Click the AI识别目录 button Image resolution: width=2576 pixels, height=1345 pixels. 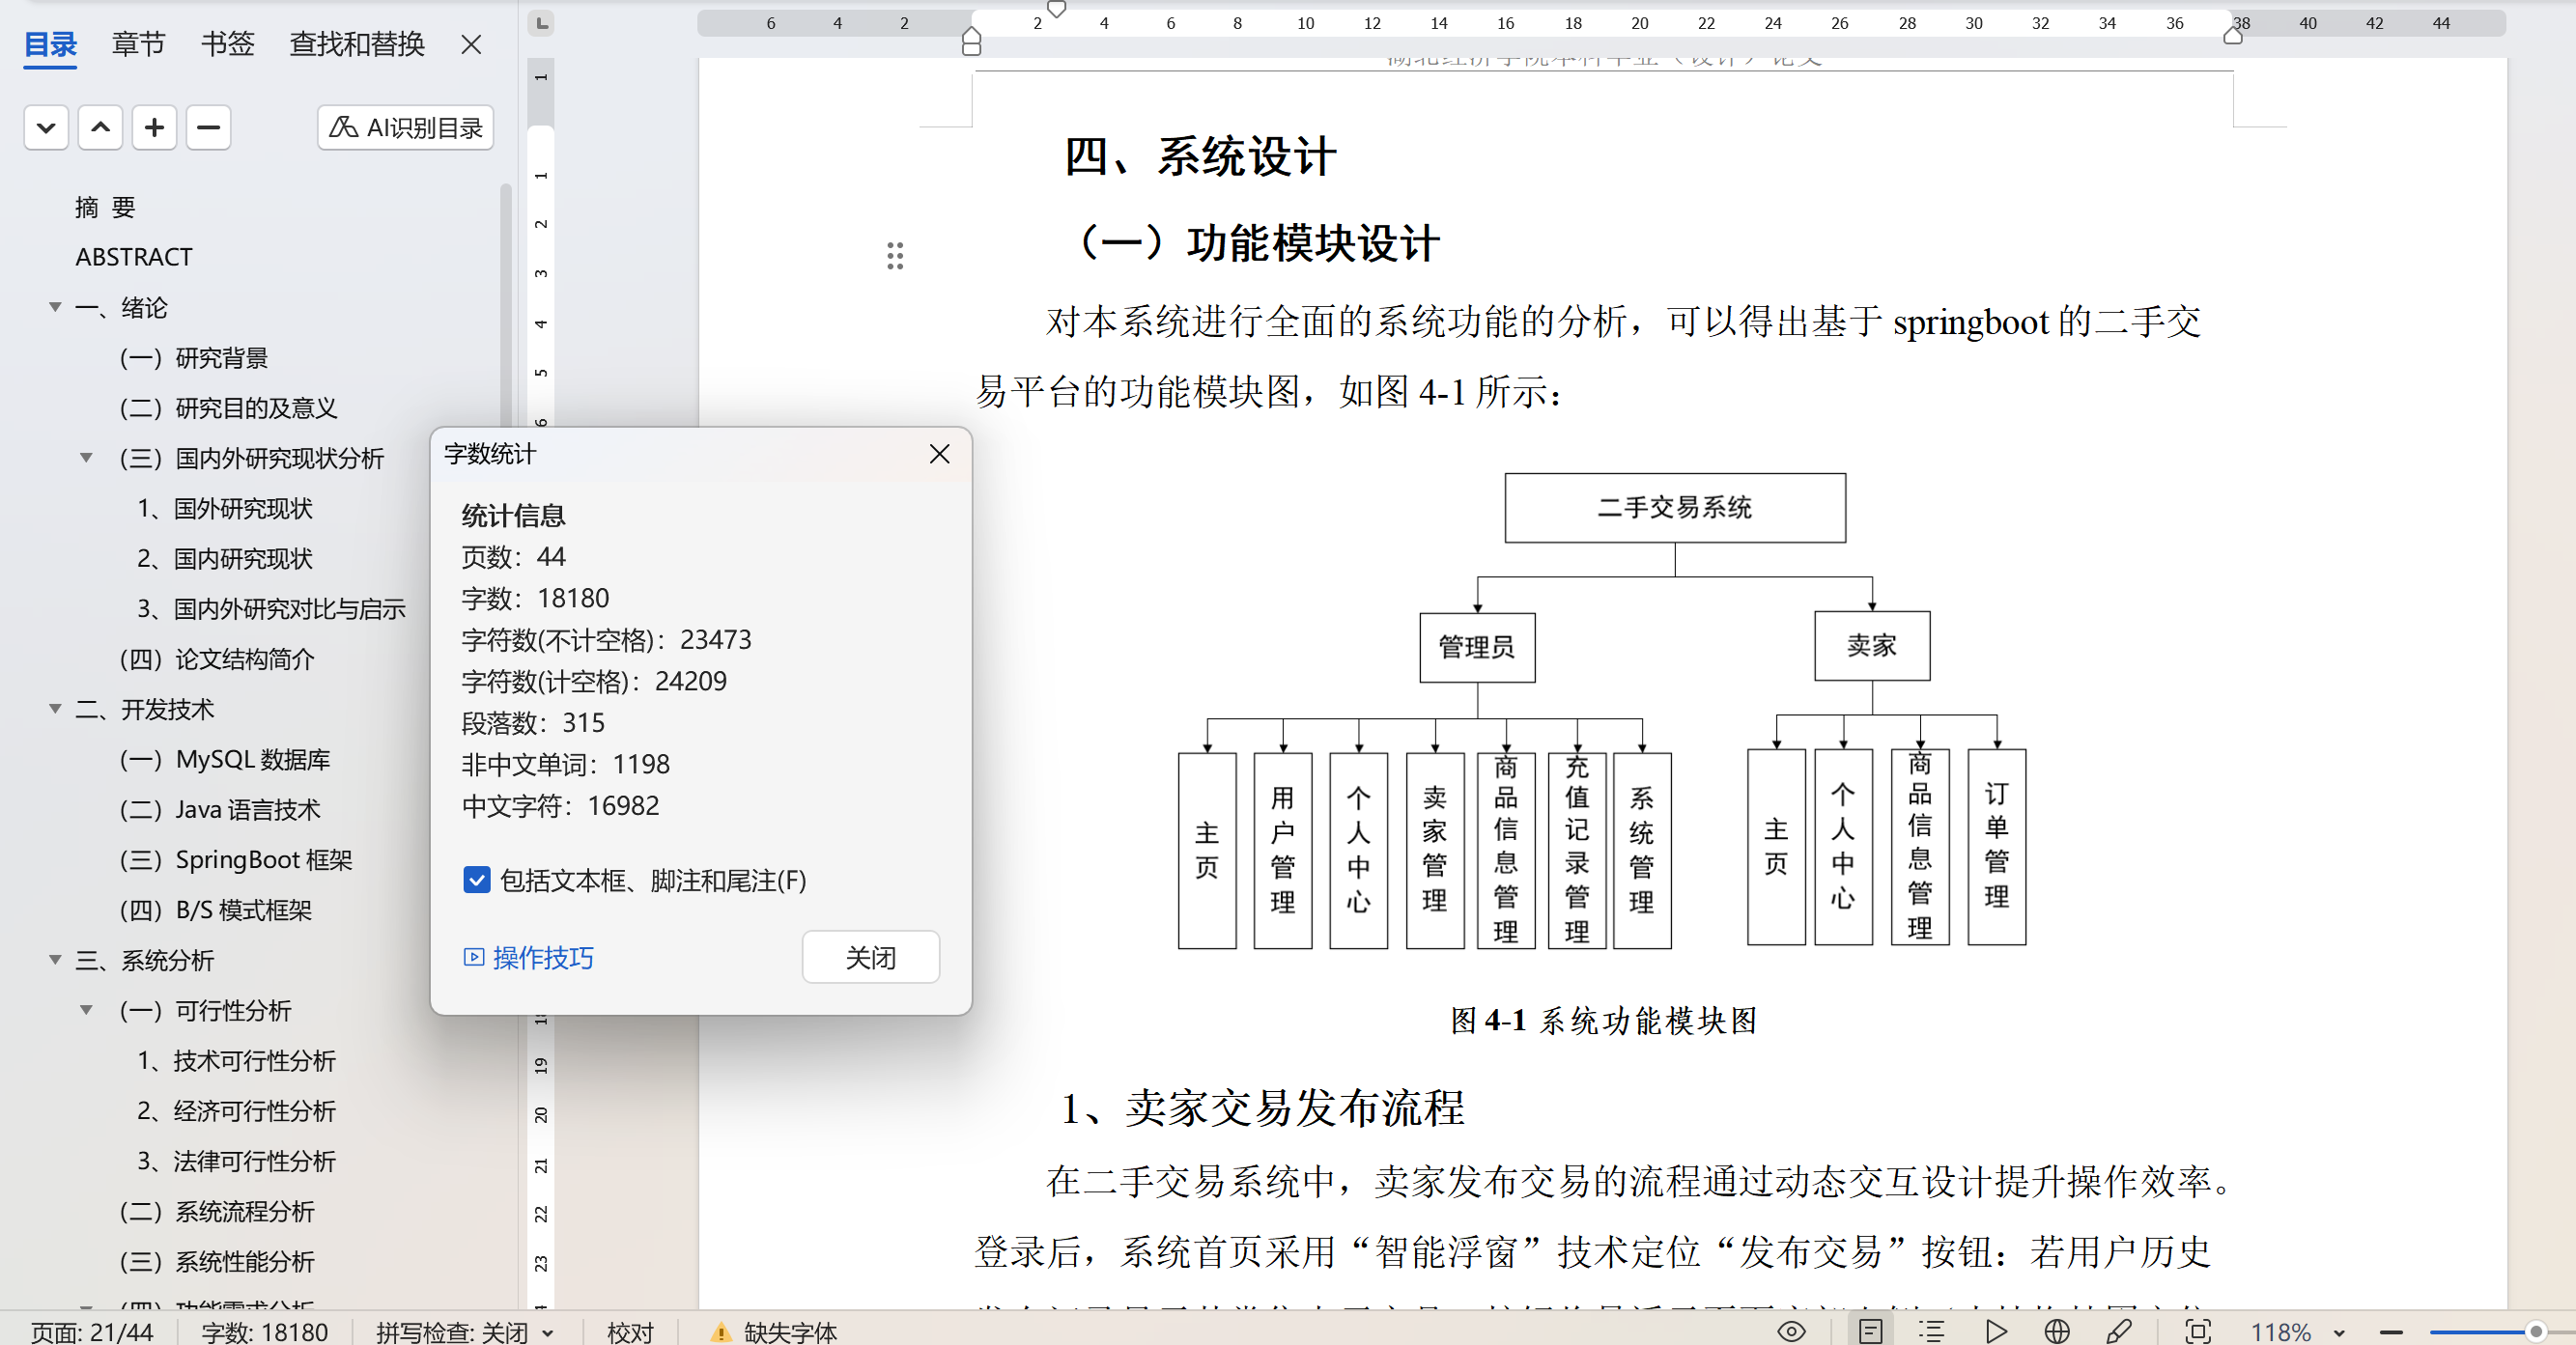[x=405, y=128]
